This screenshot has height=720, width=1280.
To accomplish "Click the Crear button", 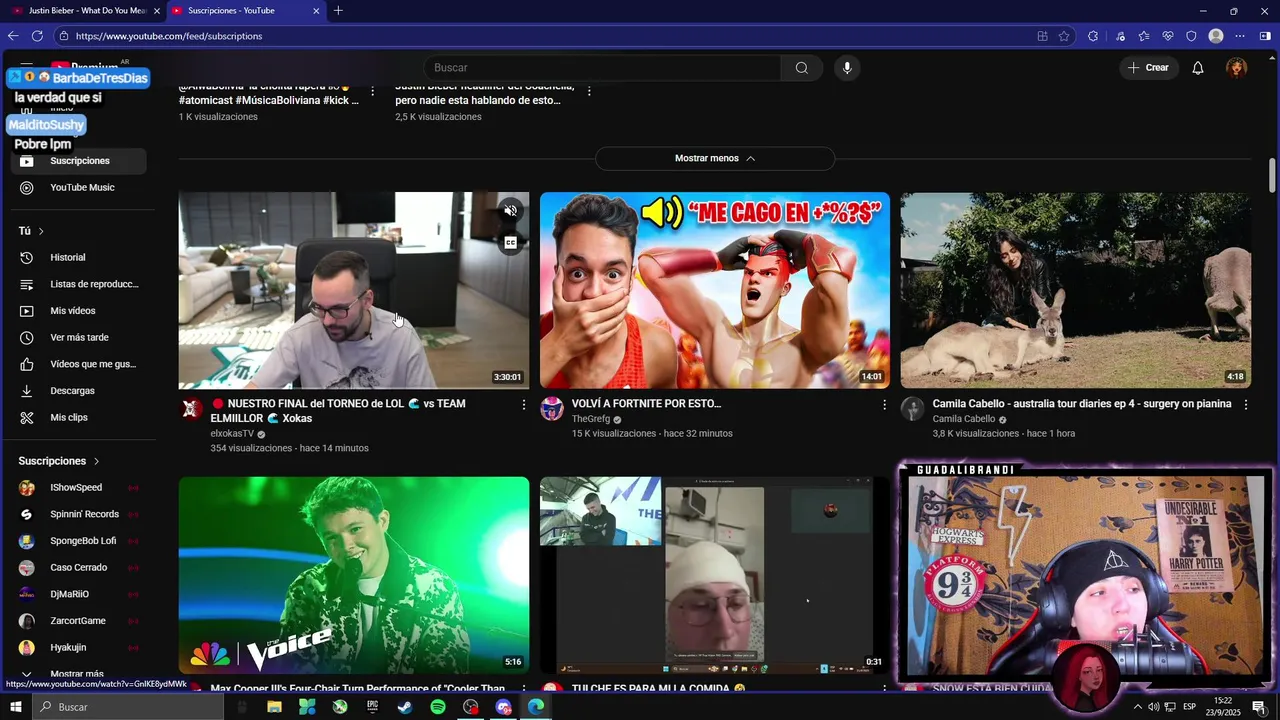I will point(1148,68).
